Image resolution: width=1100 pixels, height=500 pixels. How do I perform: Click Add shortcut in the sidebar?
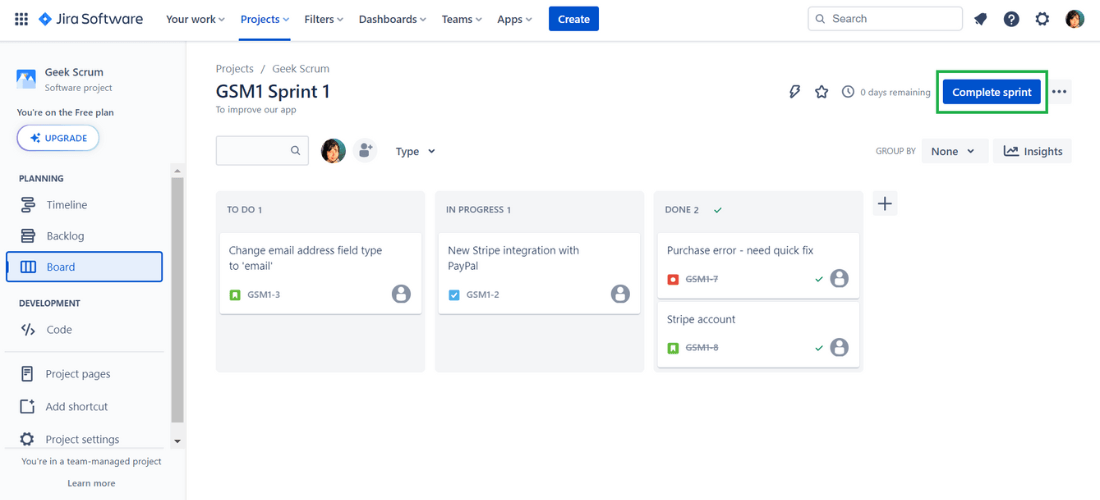tap(84, 407)
